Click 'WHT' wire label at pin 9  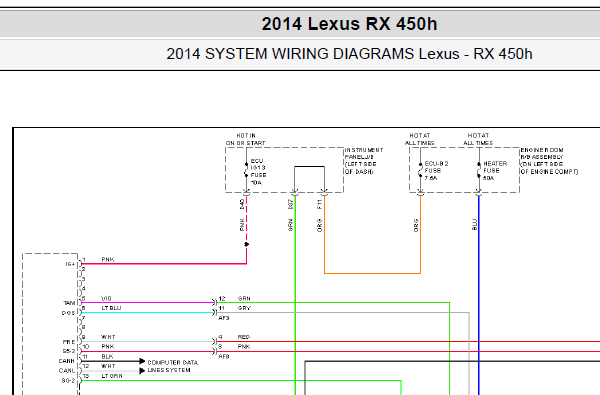(108, 337)
